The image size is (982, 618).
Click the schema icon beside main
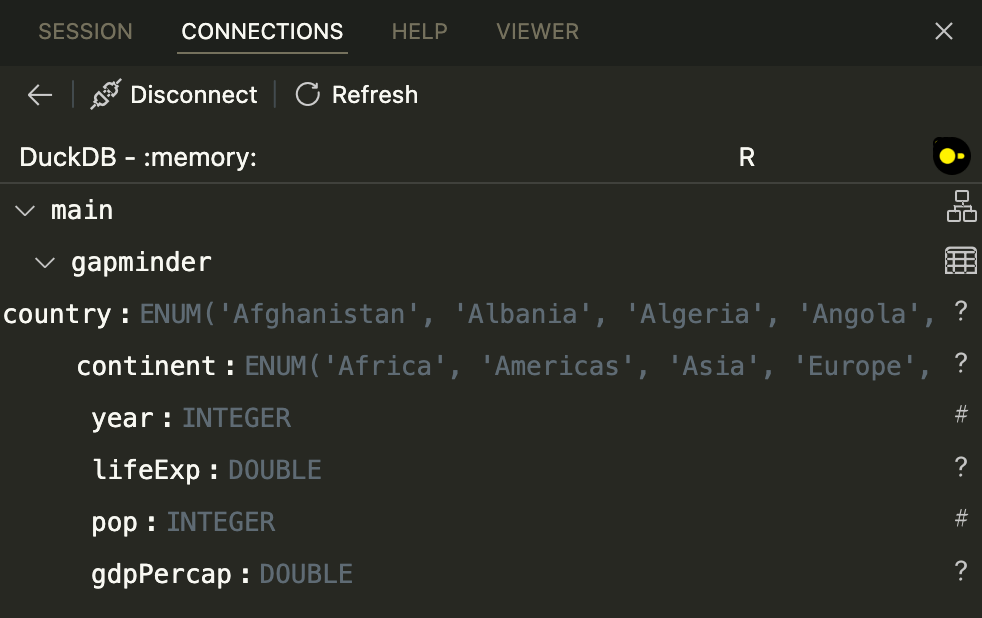pos(961,207)
